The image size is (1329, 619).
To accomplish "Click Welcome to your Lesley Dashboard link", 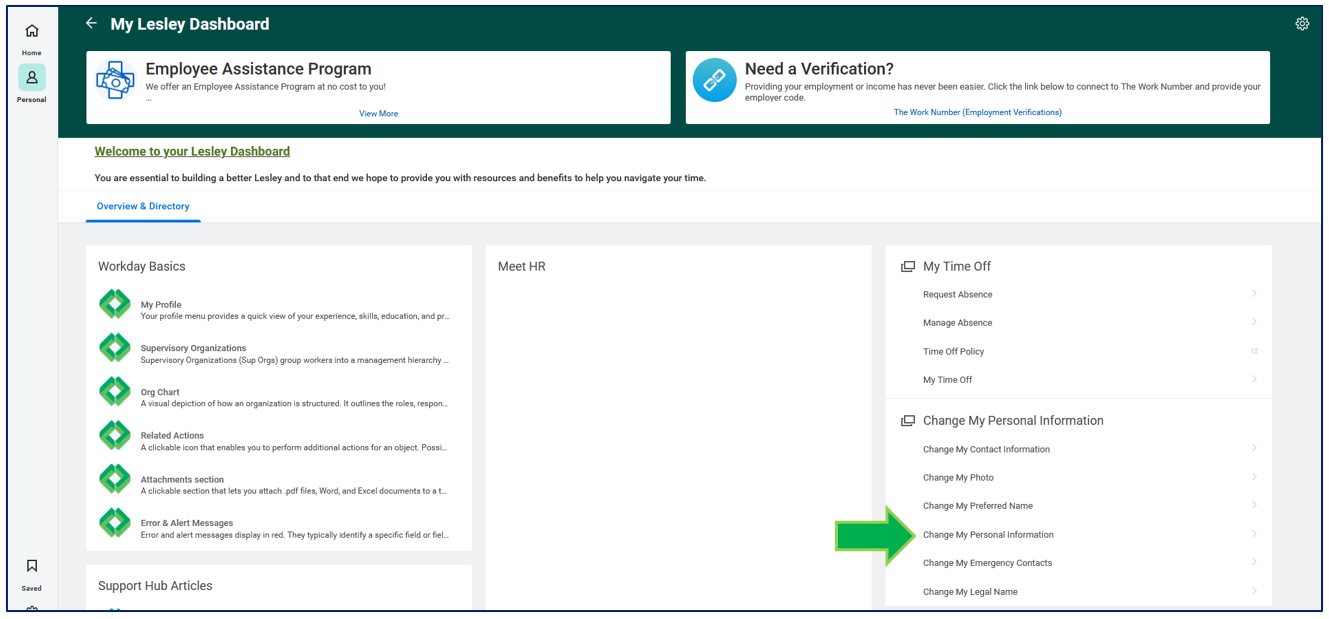I will 192,152.
